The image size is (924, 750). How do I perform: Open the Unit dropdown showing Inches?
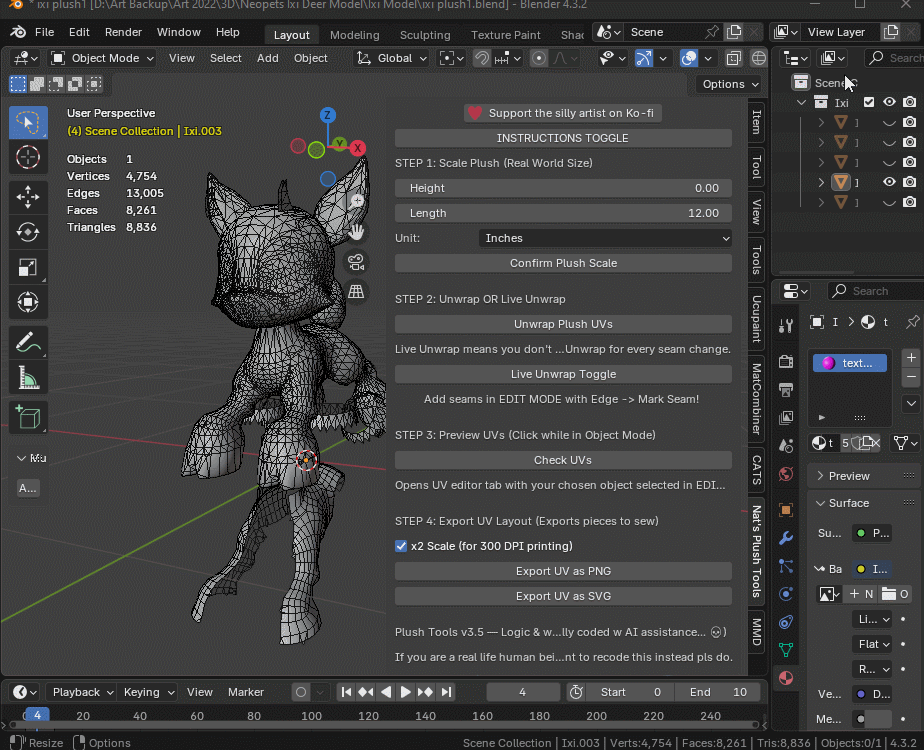pos(605,238)
